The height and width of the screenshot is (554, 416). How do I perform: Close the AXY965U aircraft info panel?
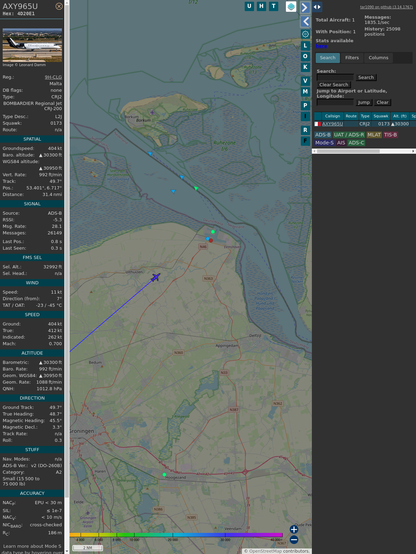pyautogui.click(x=59, y=6)
